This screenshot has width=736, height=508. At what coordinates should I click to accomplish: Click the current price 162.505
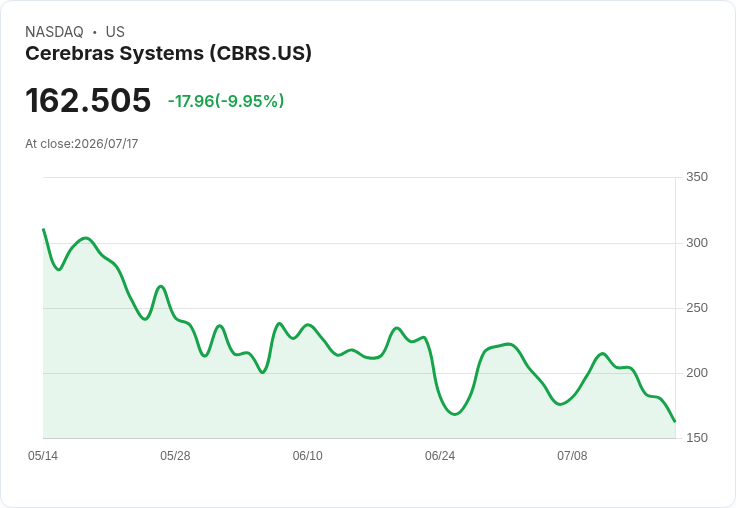tap(88, 100)
